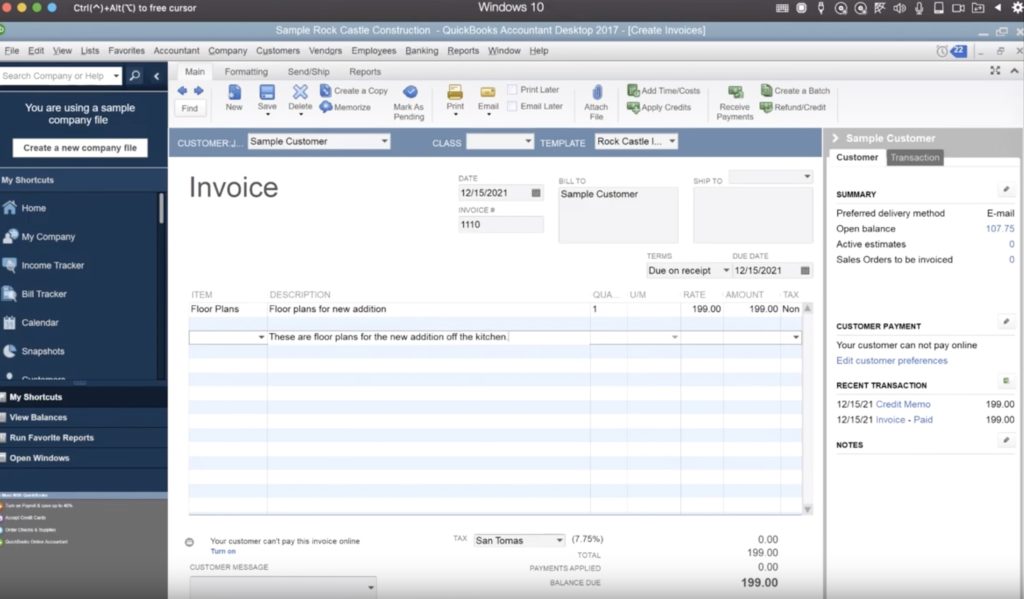
Task: Open the Accountant menu
Action: pos(176,51)
